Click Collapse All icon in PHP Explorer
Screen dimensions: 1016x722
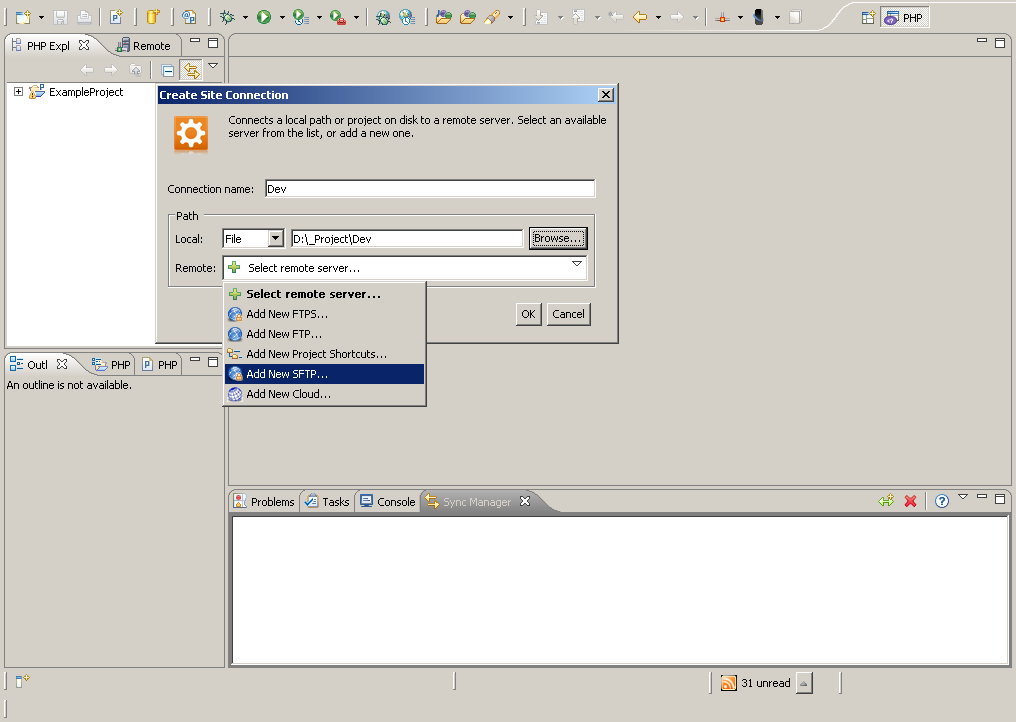coord(168,70)
